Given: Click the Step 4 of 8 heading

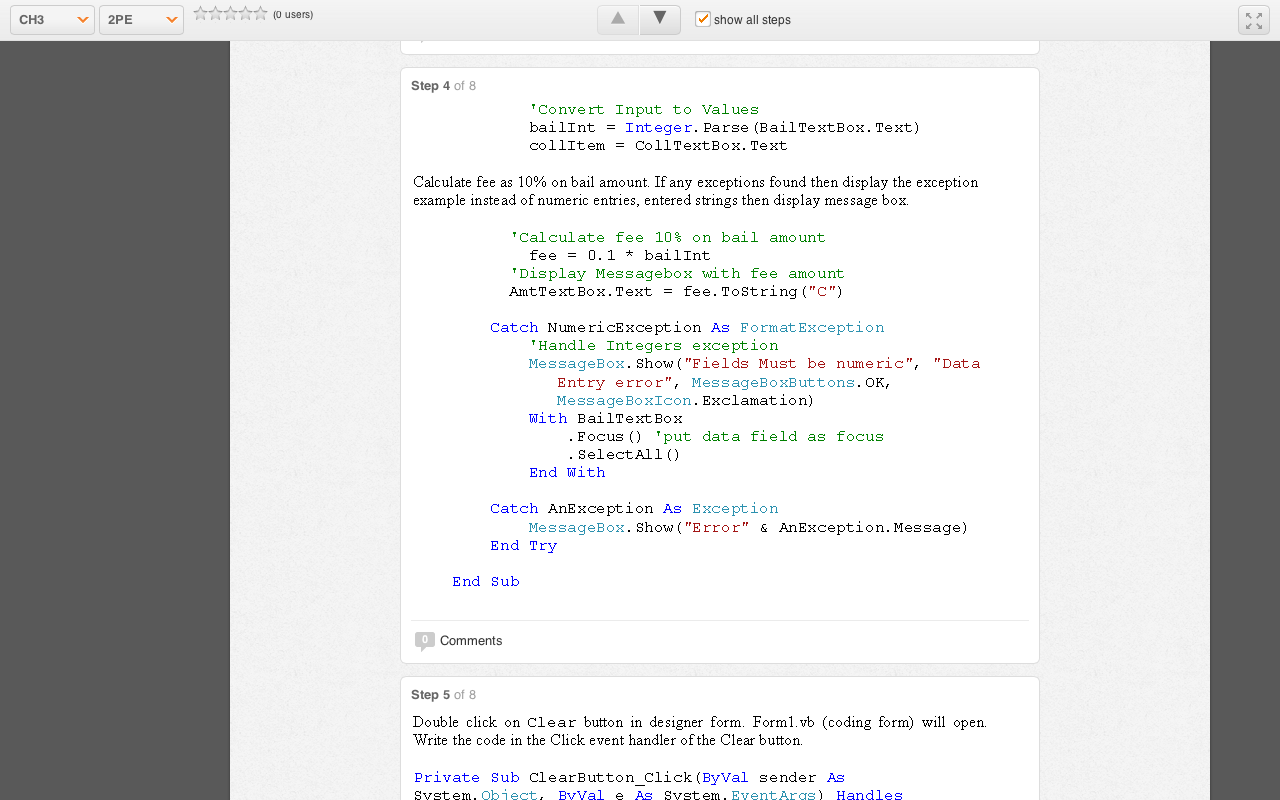Looking at the screenshot, I should (443, 86).
